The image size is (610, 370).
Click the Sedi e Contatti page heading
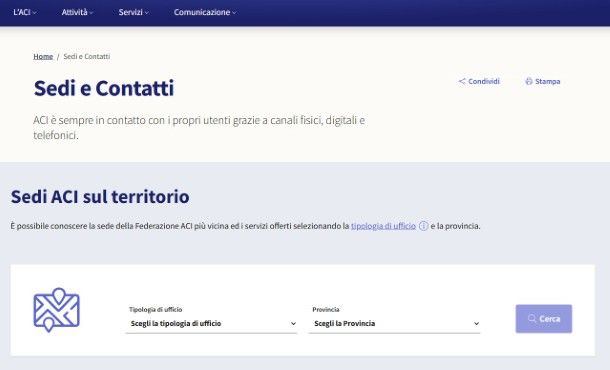(104, 88)
